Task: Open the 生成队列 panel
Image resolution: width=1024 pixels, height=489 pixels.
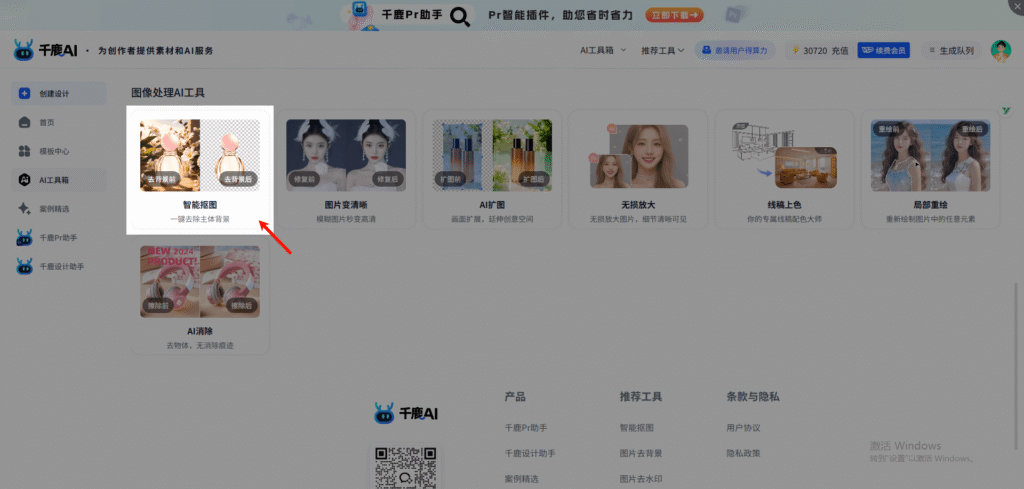Action: tap(951, 50)
